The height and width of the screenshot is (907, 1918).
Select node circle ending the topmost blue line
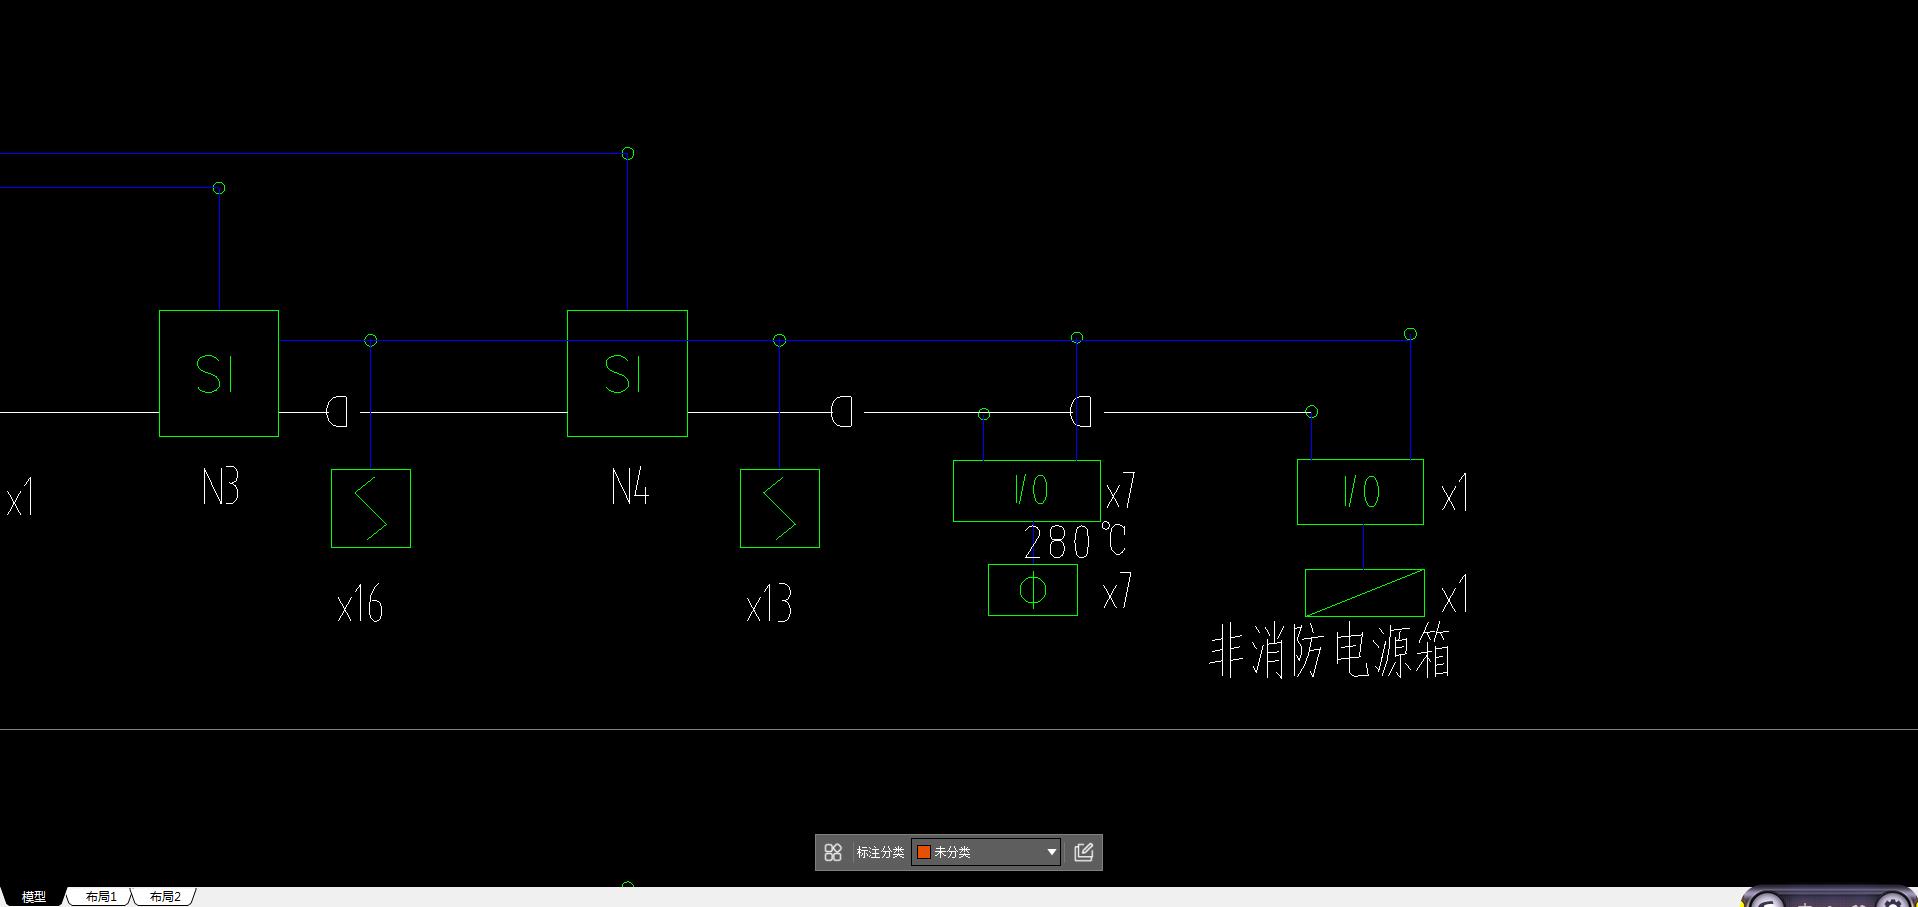pos(628,153)
